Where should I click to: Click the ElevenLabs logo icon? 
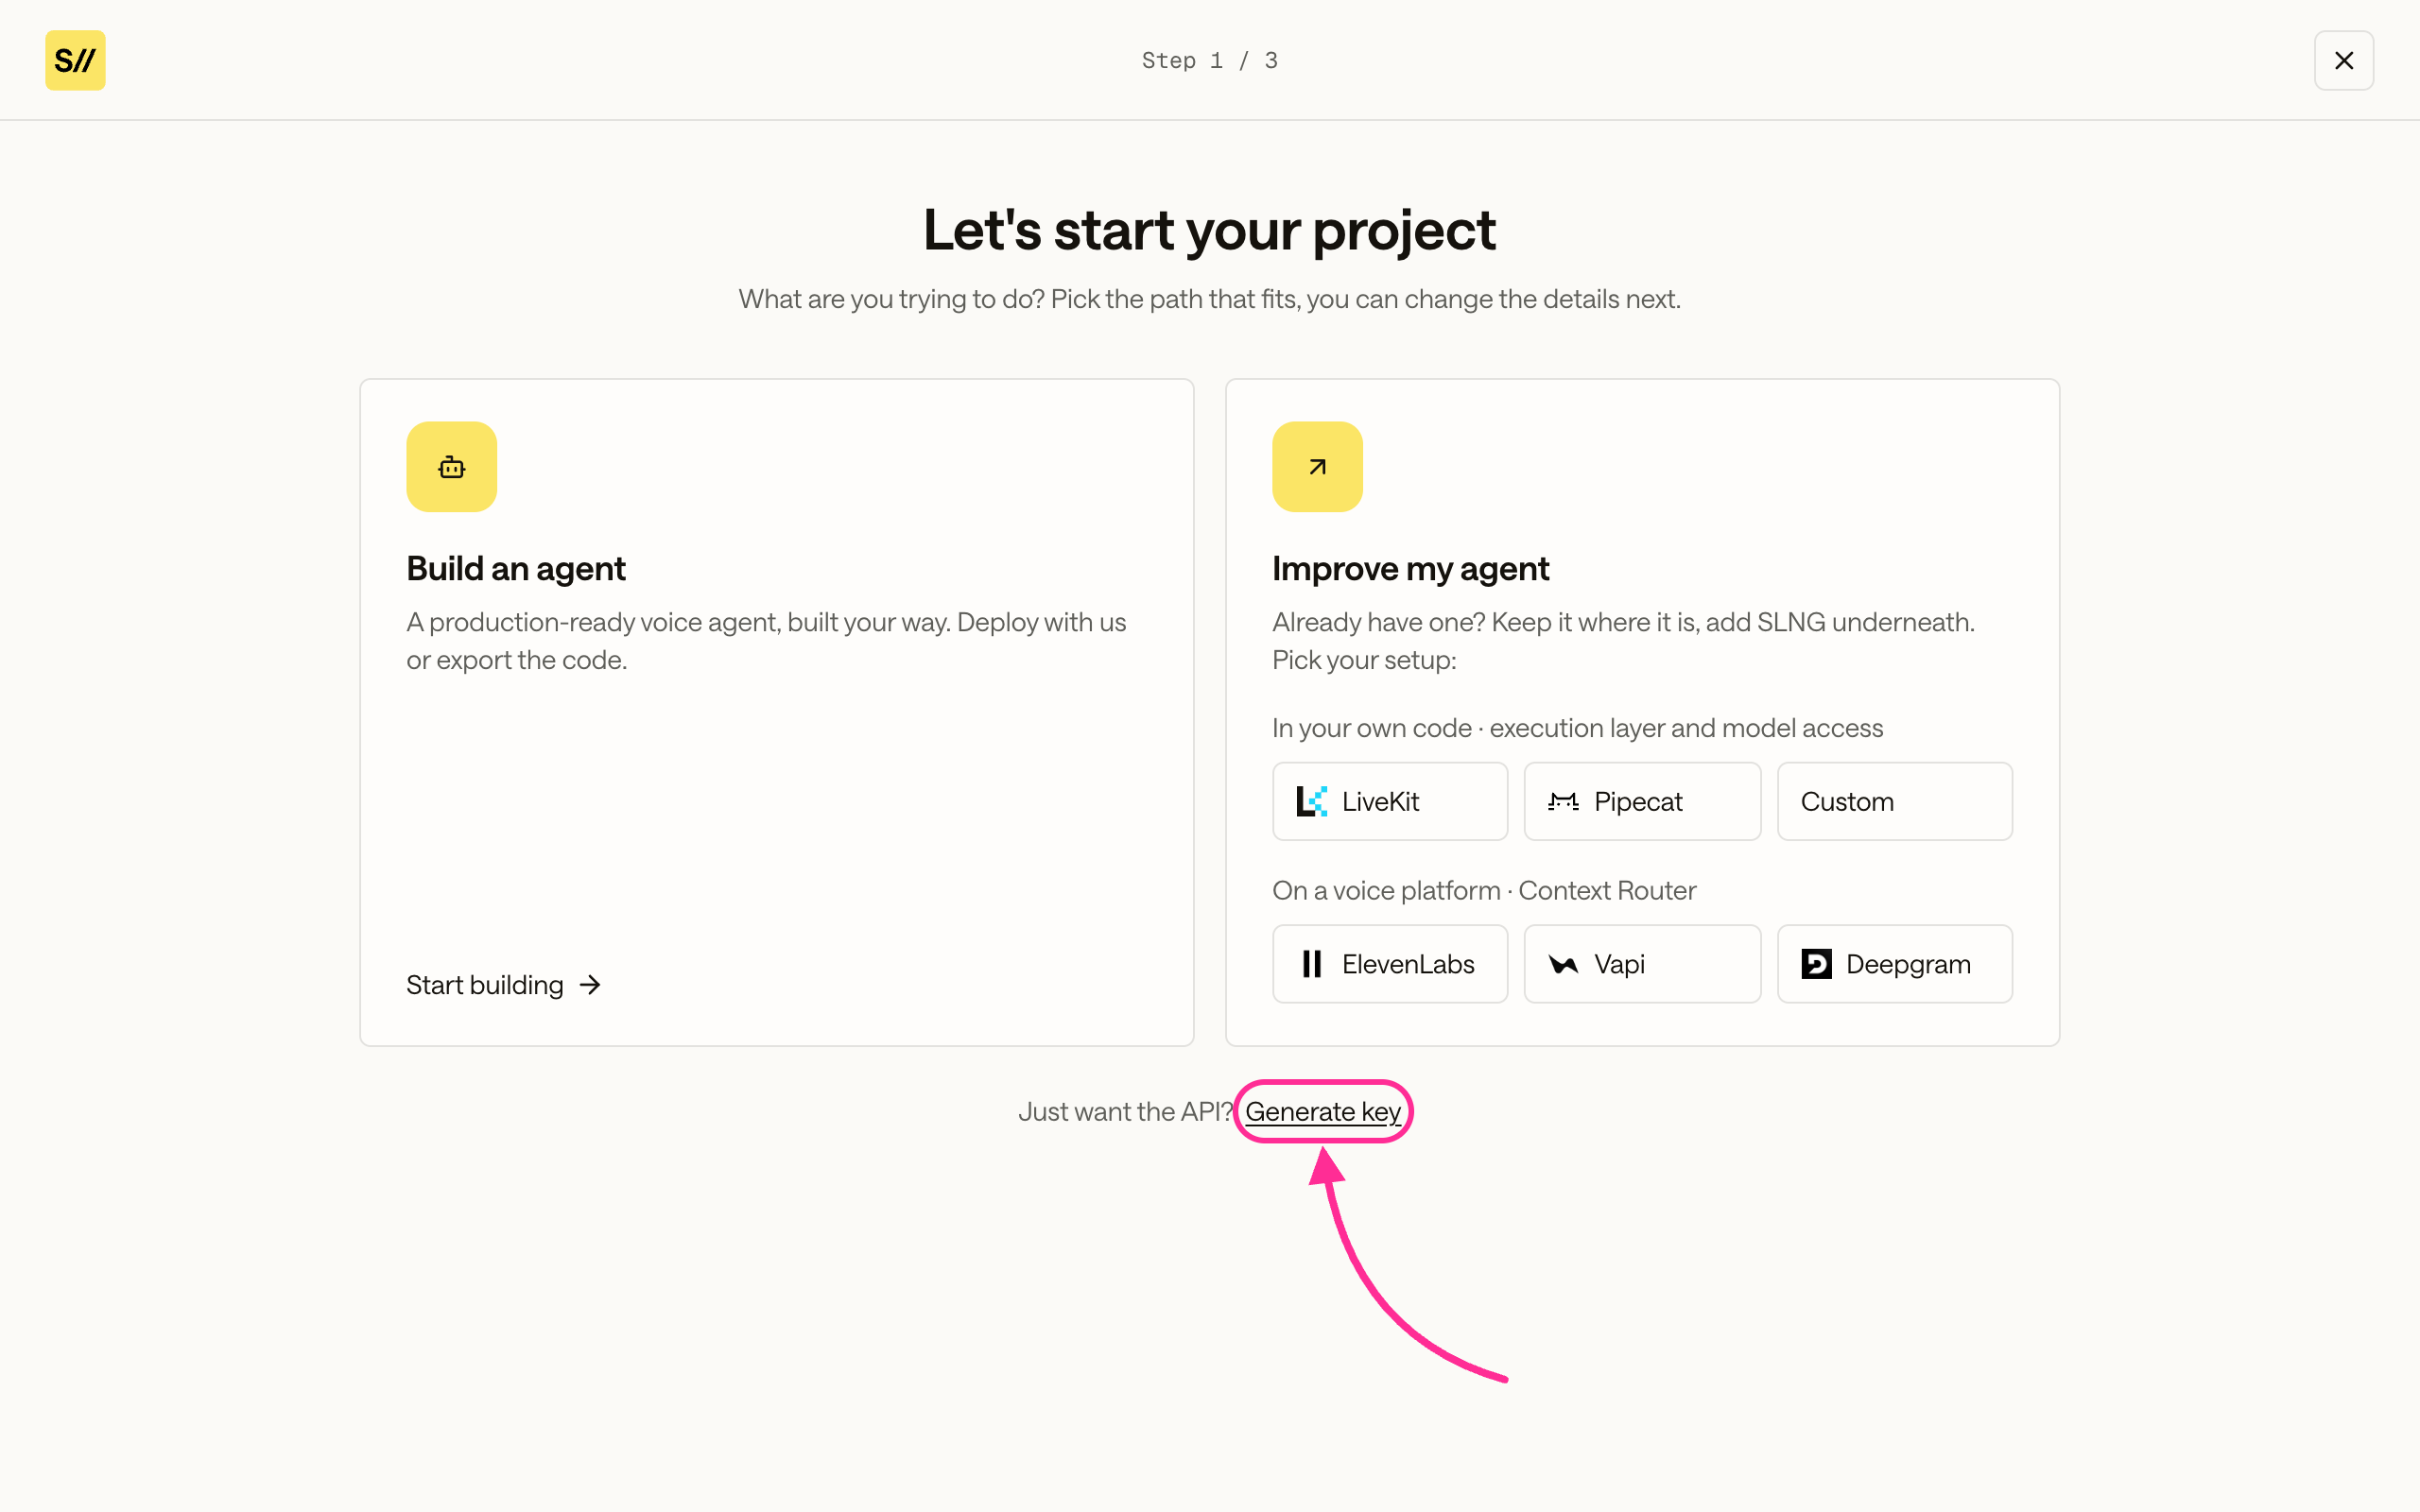(1311, 964)
